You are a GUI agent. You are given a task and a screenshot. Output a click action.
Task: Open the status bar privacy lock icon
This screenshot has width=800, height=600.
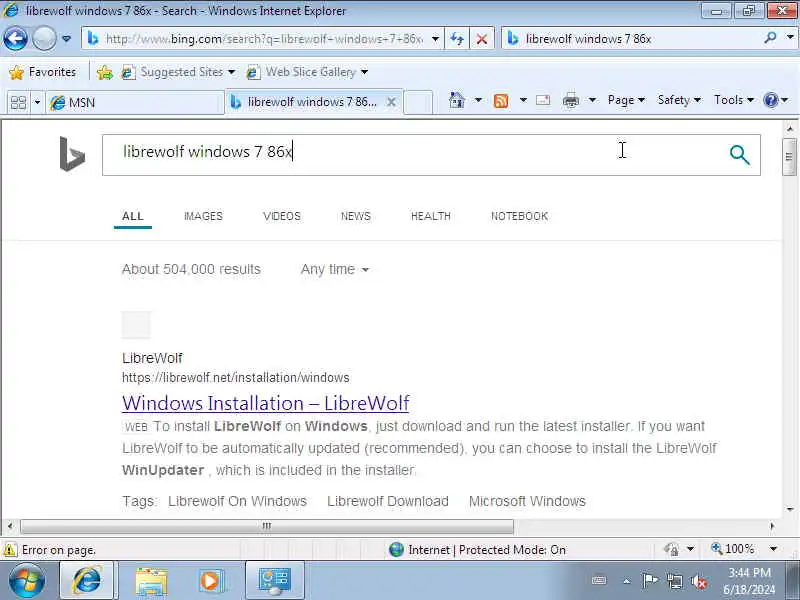pyautogui.click(x=671, y=549)
